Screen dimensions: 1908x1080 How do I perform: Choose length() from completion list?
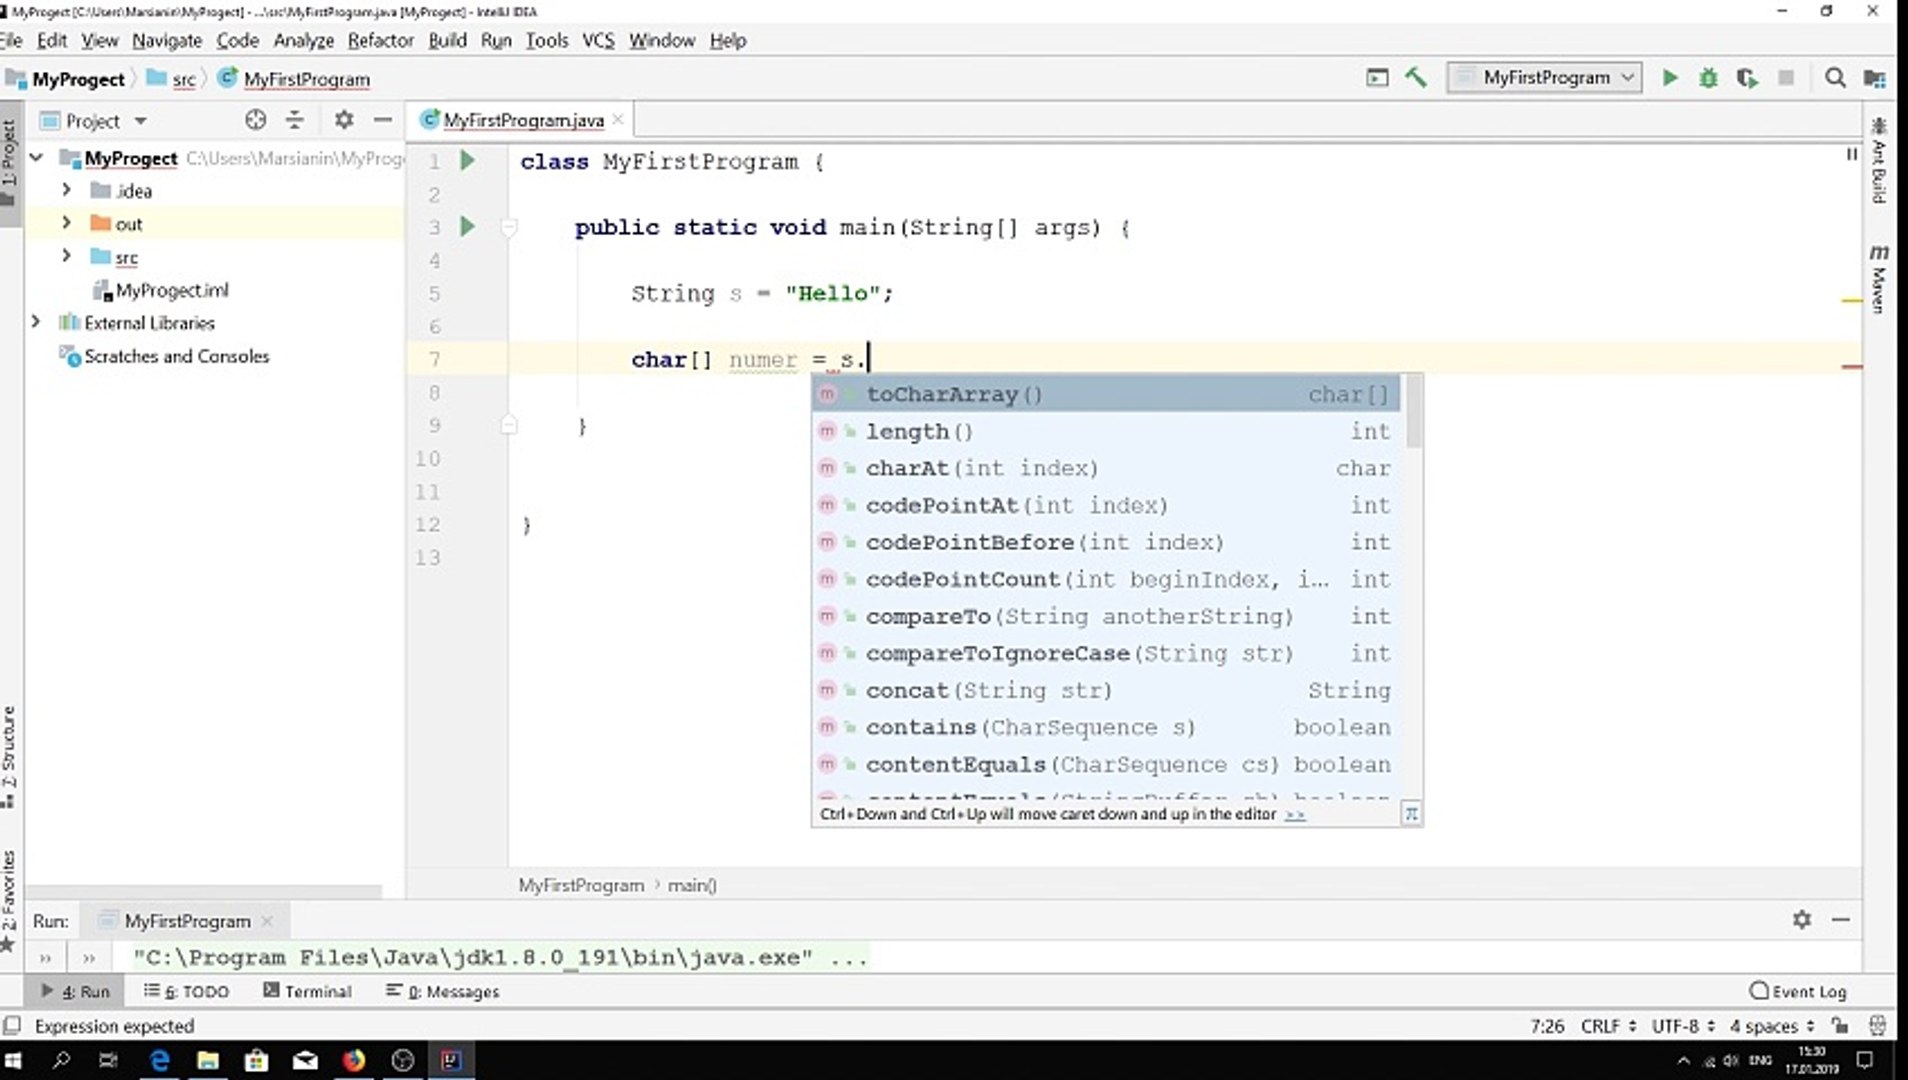(1106, 431)
